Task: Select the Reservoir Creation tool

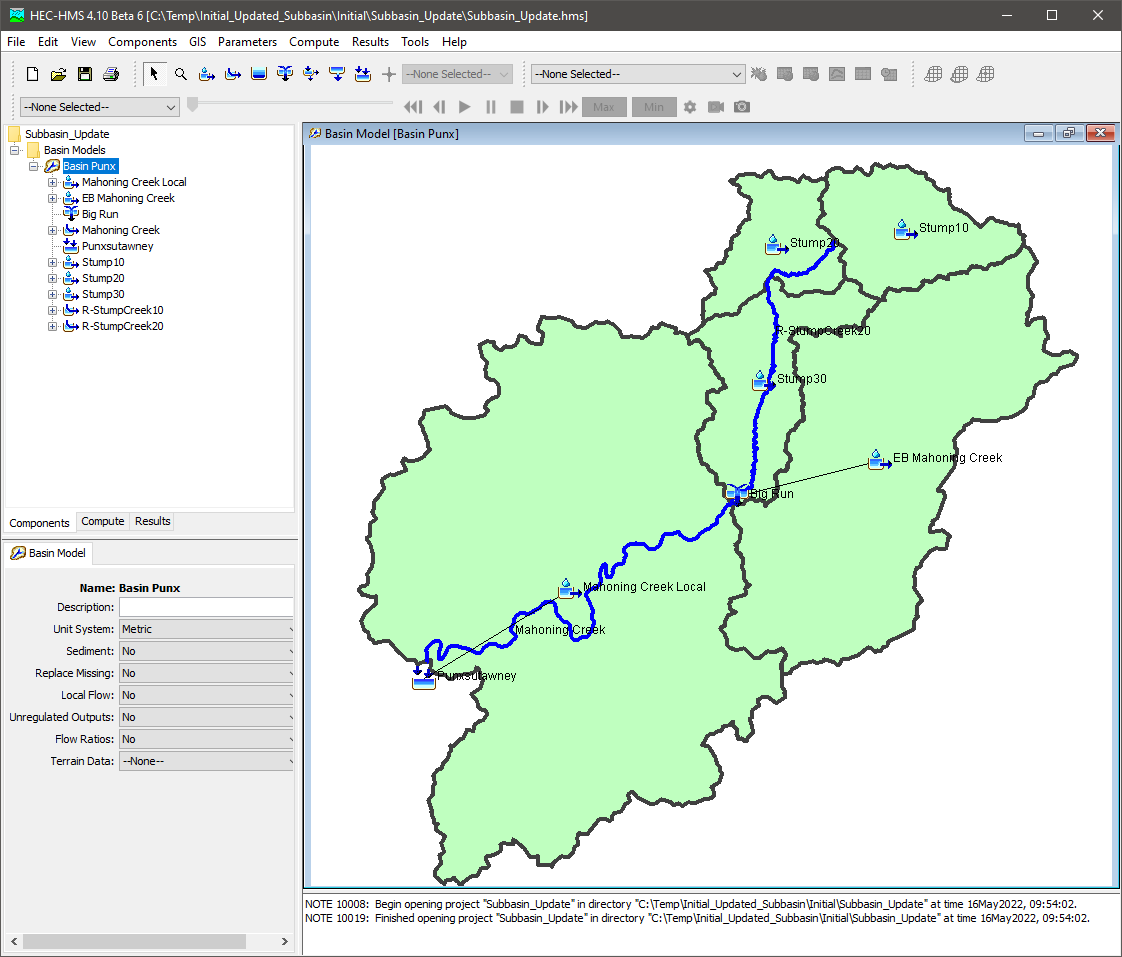Action: coord(259,74)
